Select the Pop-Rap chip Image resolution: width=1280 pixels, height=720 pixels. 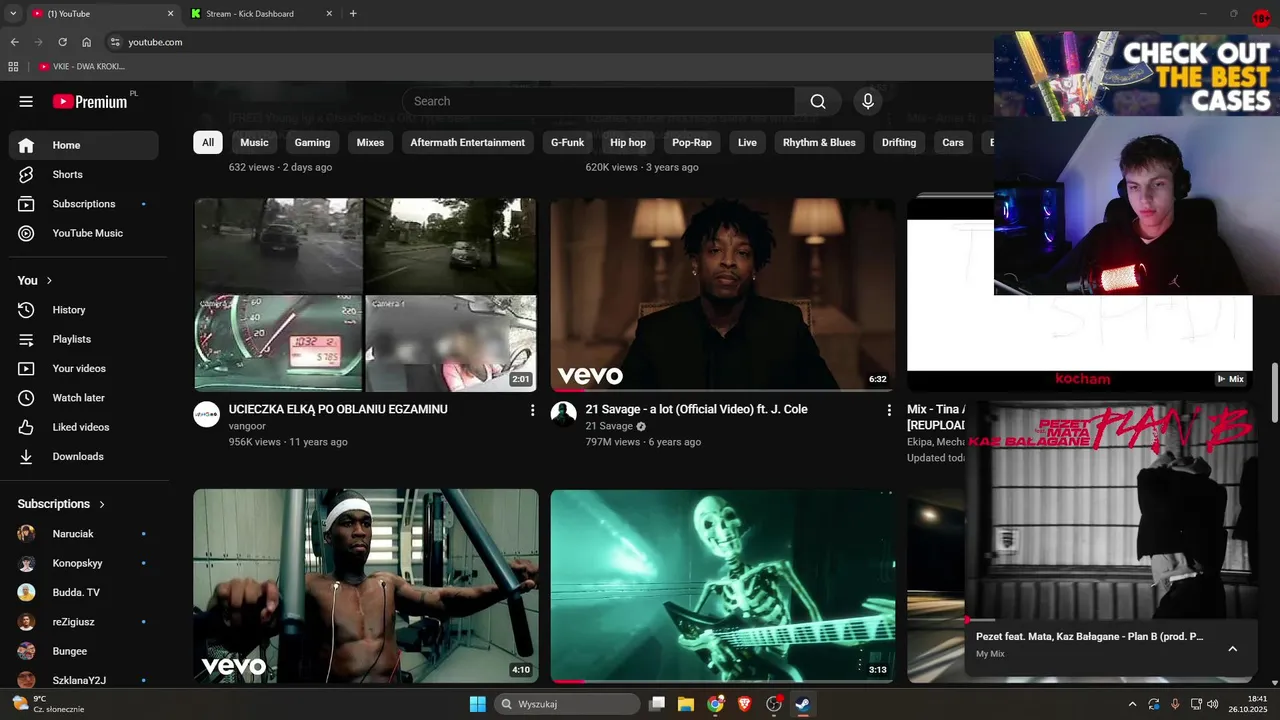(692, 143)
